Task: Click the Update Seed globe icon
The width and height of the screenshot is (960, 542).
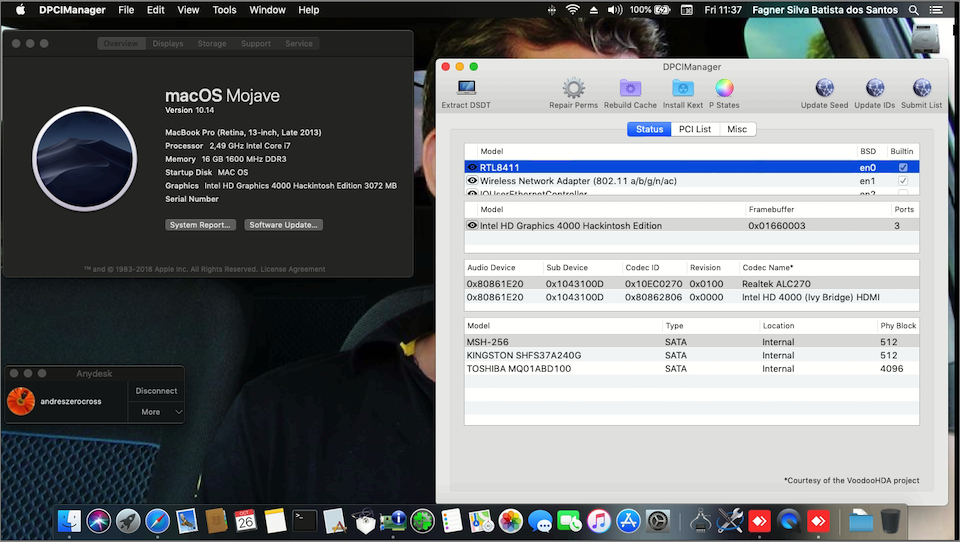Action: (825, 88)
